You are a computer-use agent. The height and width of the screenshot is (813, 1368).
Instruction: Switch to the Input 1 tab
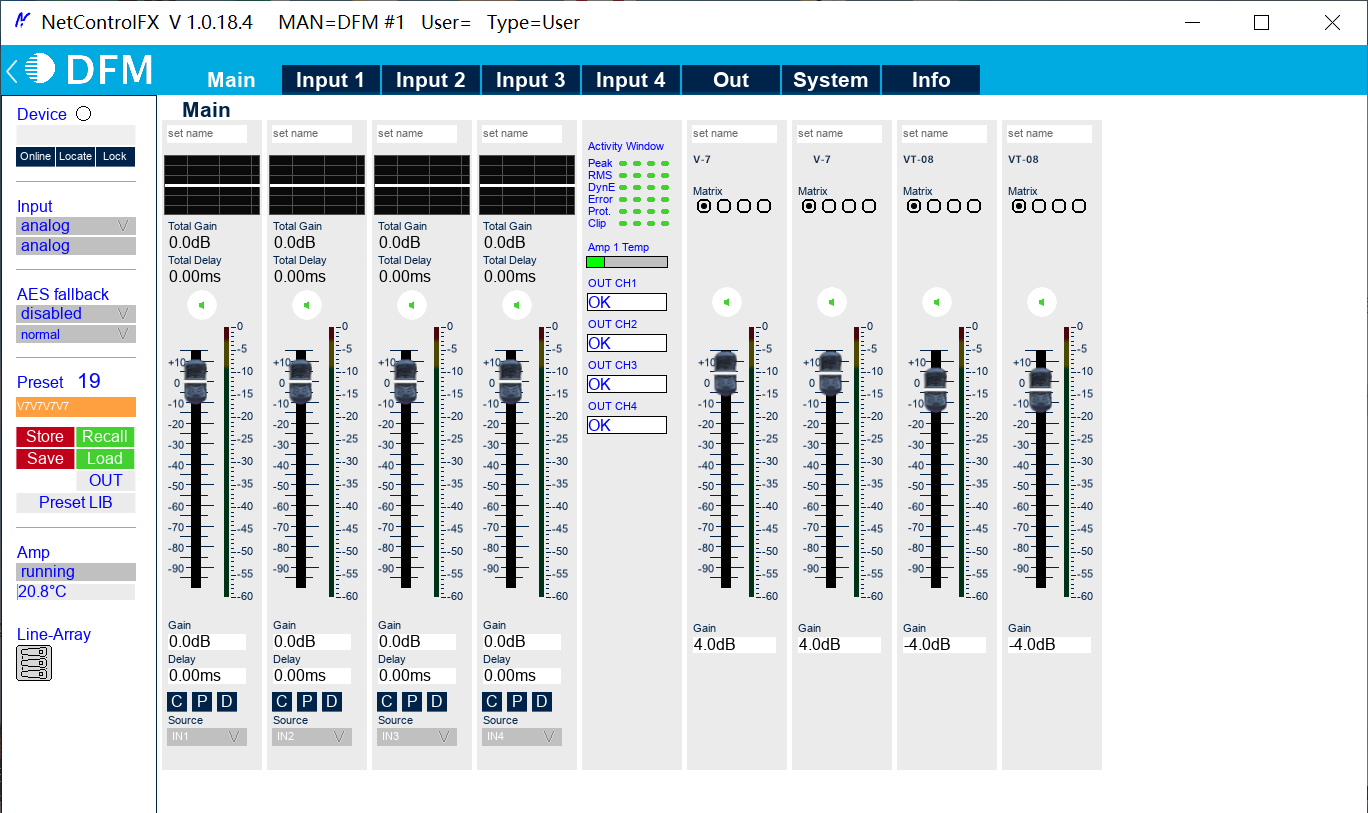(x=330, y=80)
